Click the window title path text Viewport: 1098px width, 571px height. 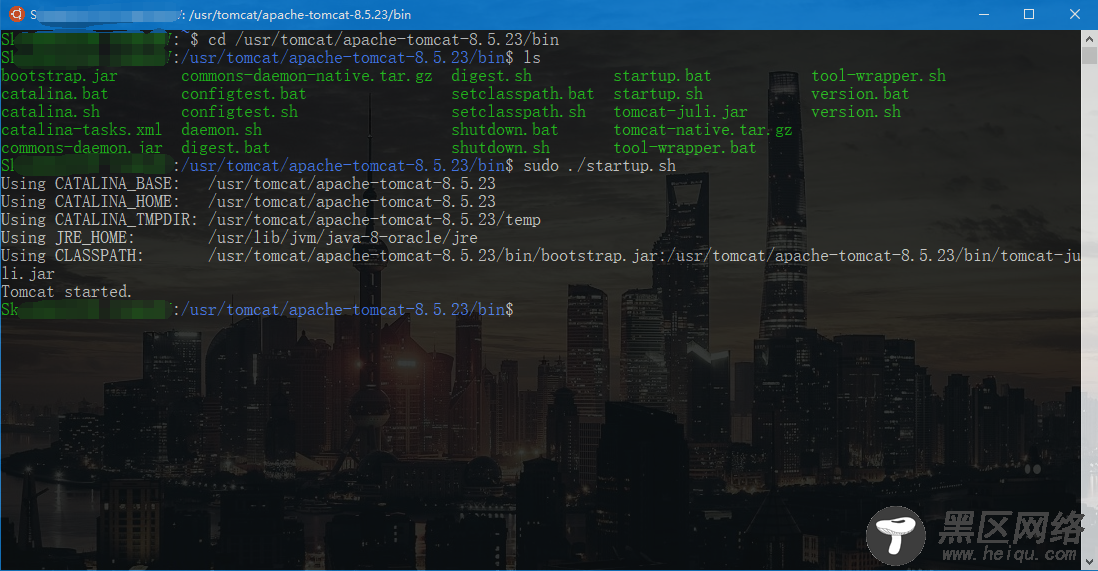click(300, 15)
